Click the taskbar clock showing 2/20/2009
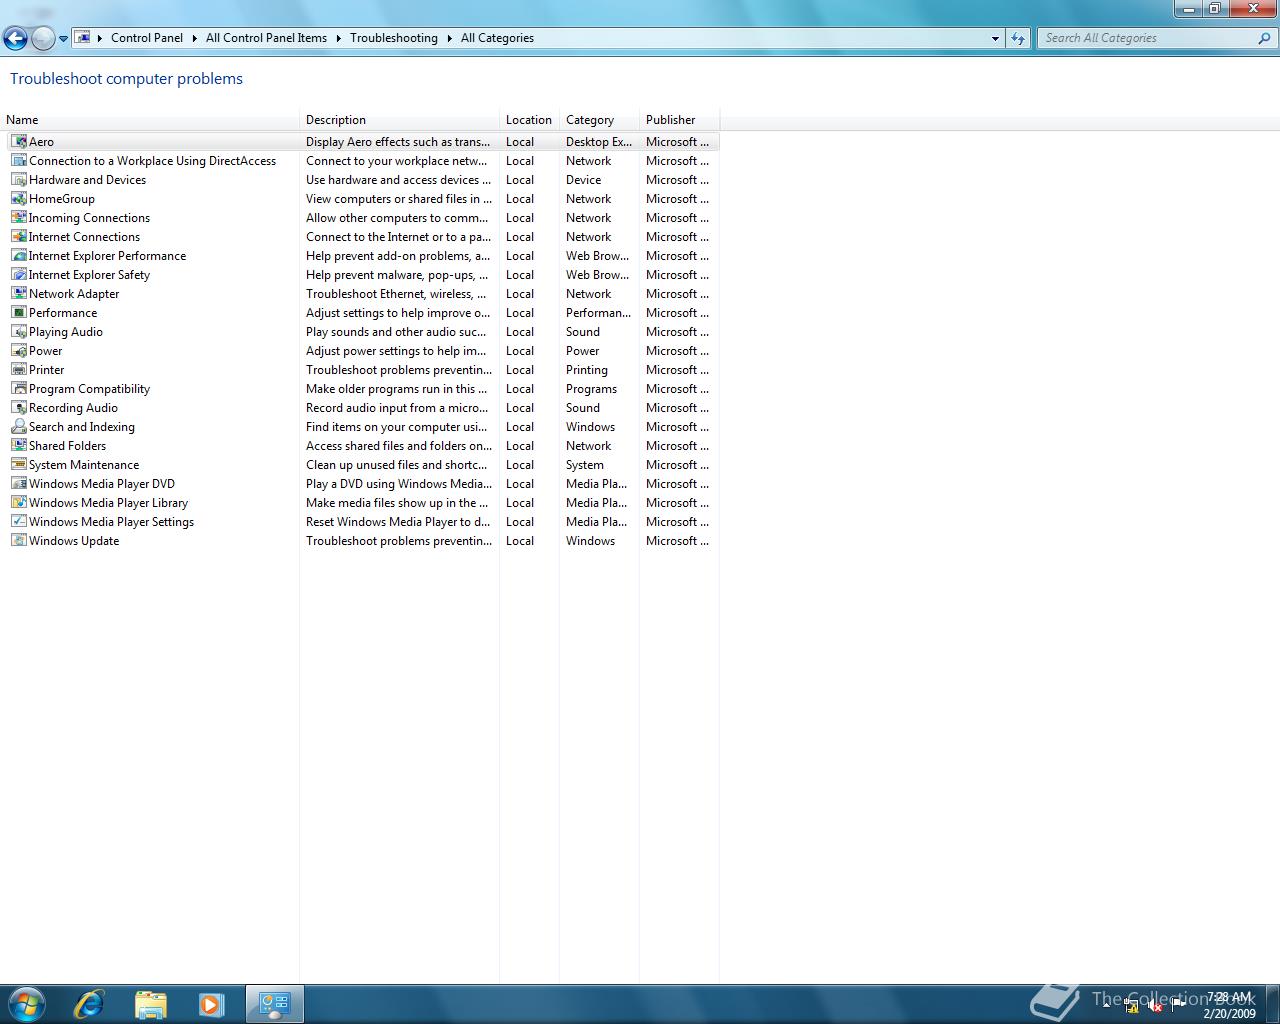 coord(1229,1005)
